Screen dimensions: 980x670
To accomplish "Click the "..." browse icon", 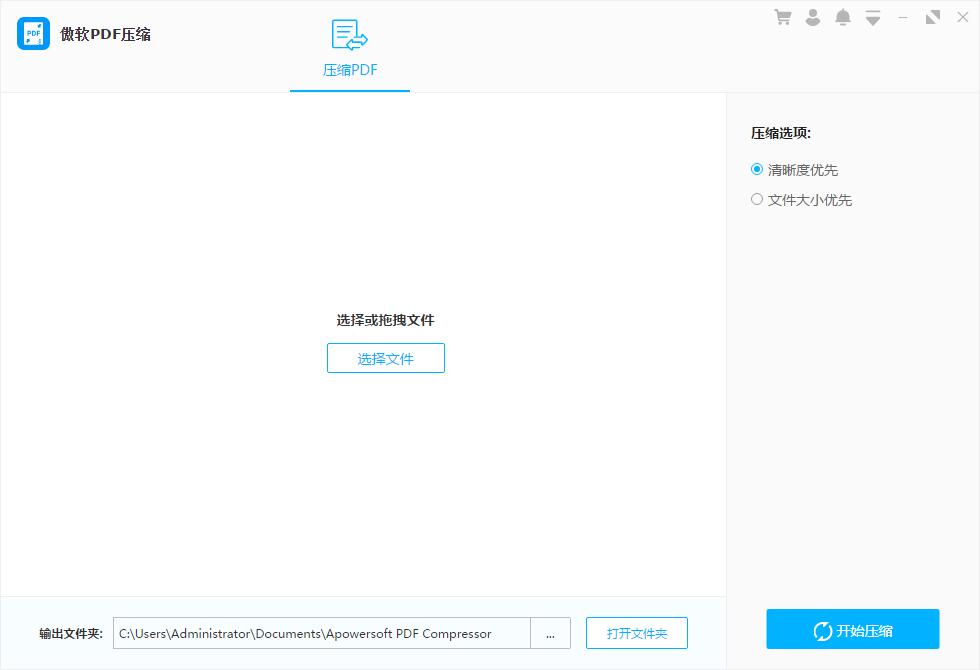I will coord(550,633).
